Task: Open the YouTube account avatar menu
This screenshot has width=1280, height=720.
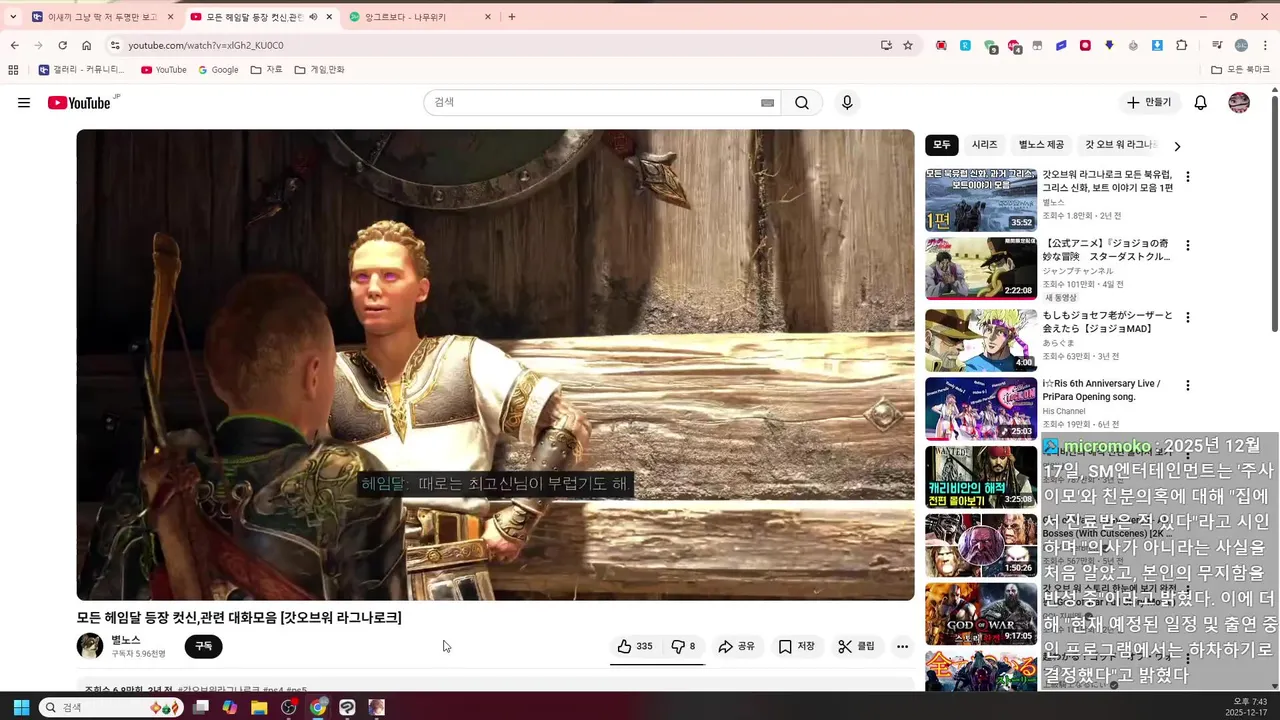Action: click(x=1239, y=103)
